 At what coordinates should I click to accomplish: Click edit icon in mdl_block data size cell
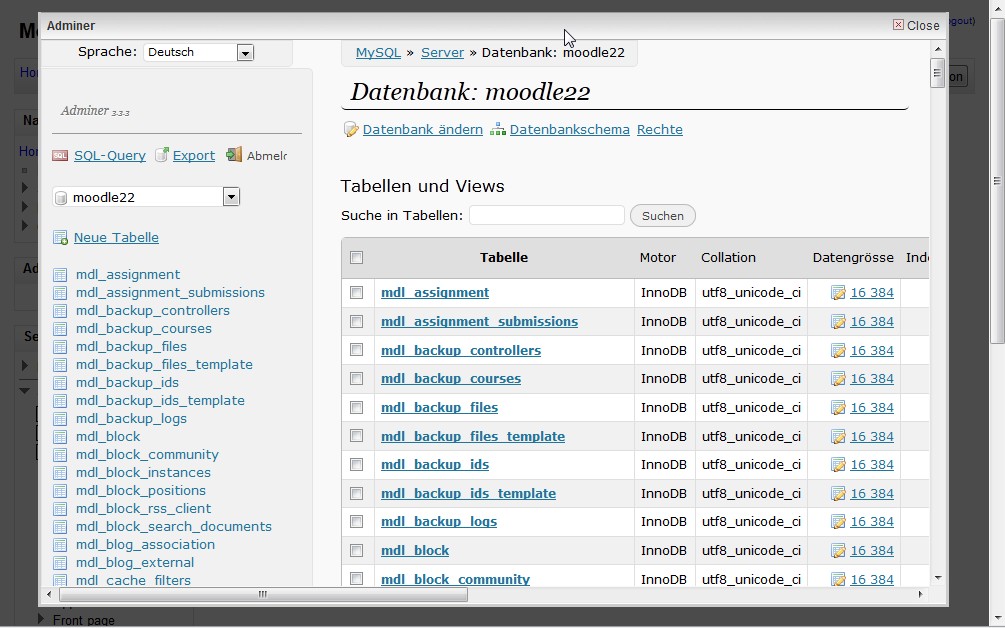point(838,551)
